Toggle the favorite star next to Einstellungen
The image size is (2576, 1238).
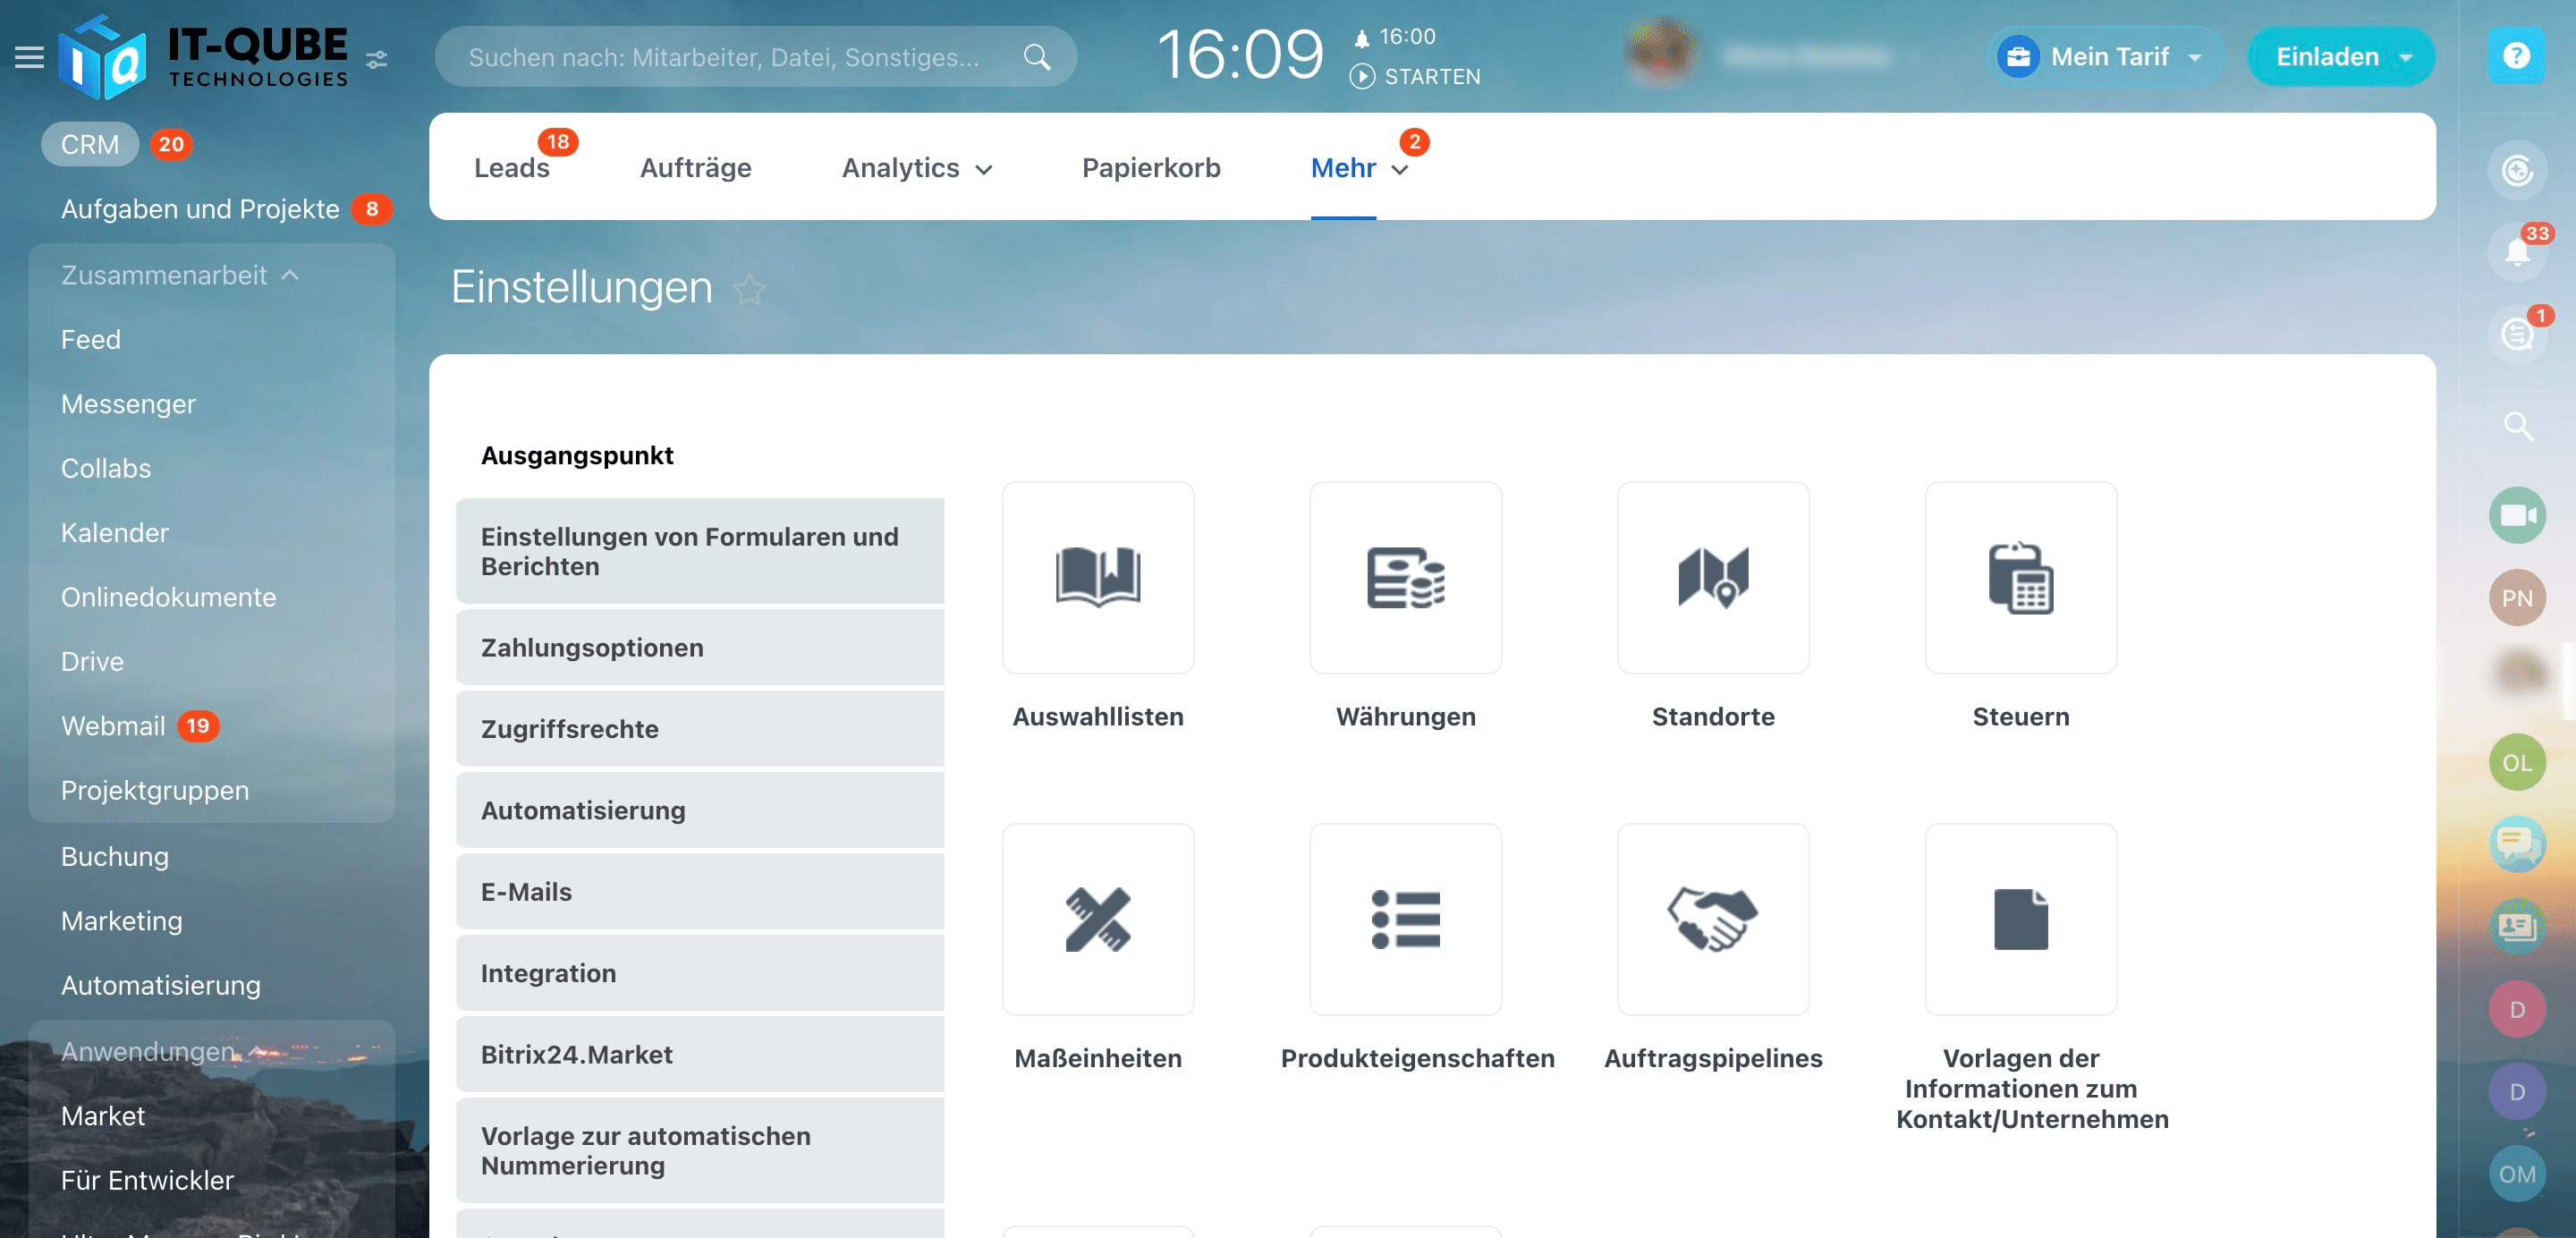point(750,290)
